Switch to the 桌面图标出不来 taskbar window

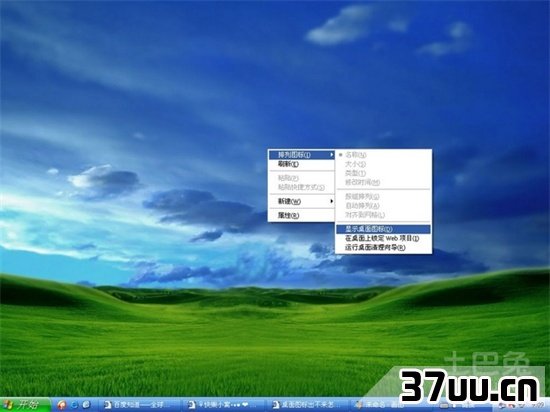[308, 405]
